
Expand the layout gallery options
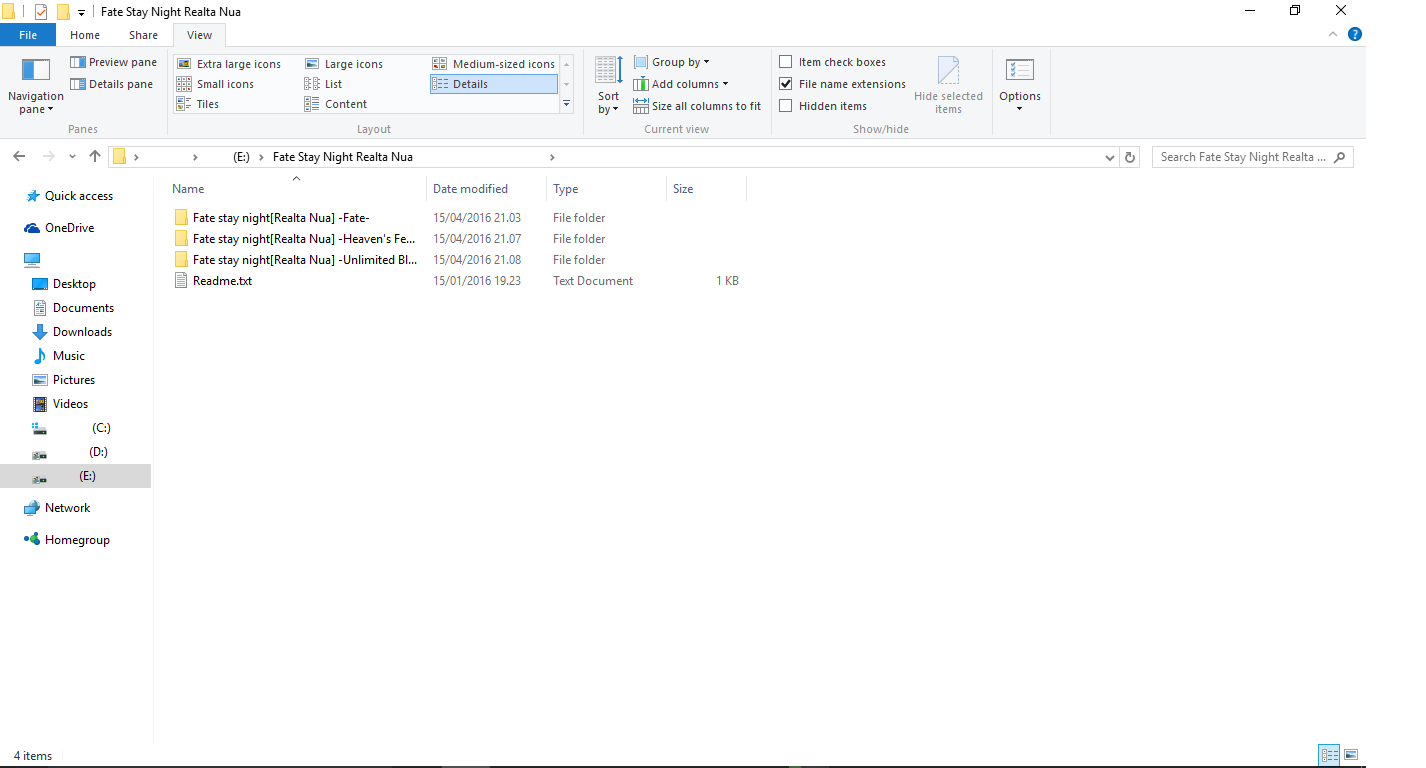pyautogui.click(x=567, y=104)
